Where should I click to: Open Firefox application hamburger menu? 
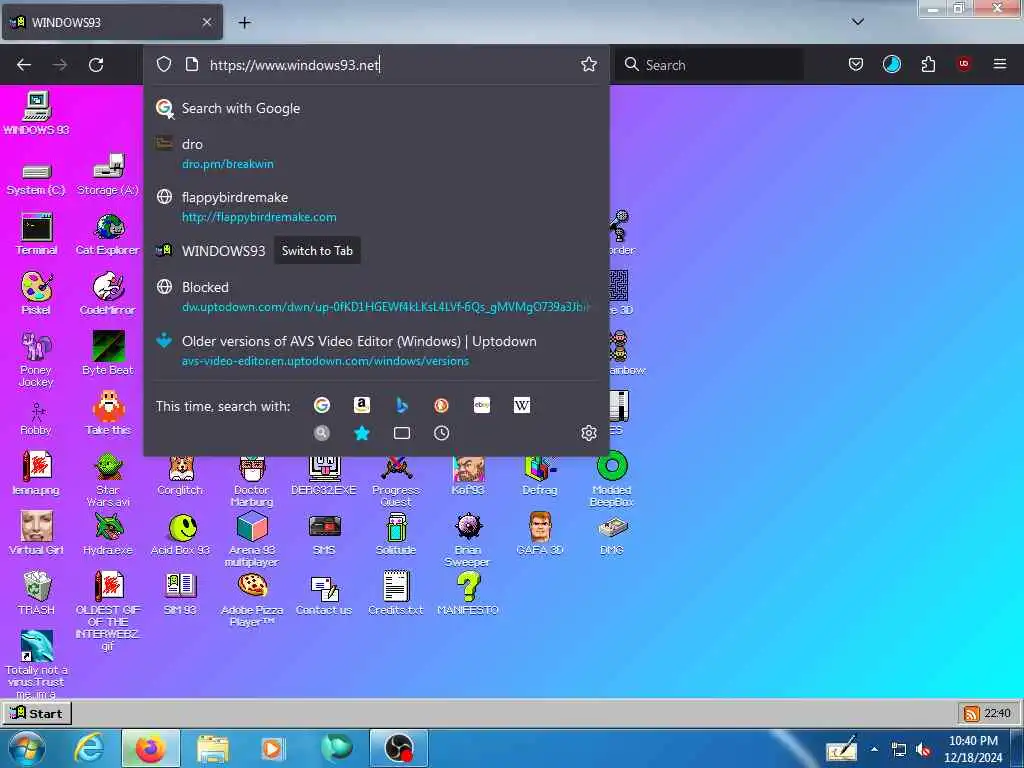999,64
